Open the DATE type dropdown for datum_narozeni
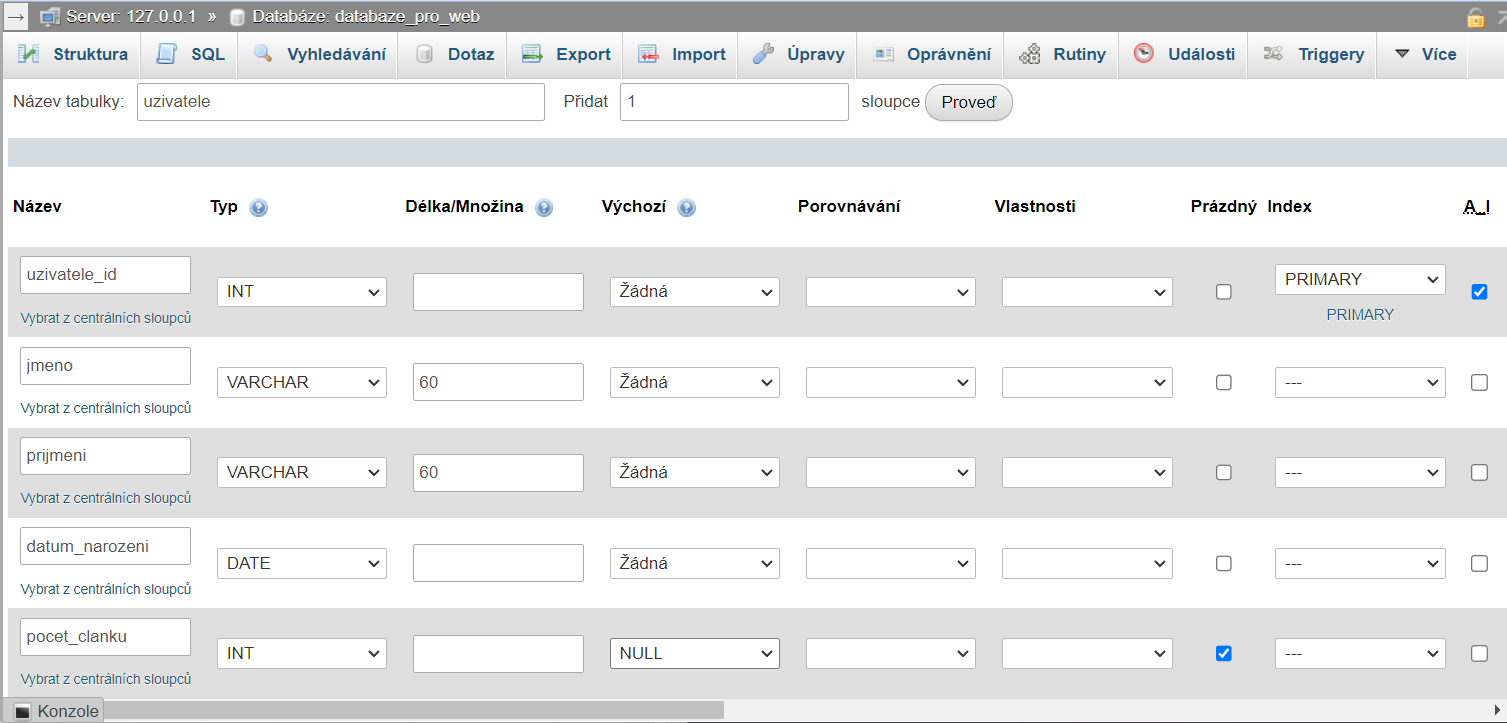1507x723 pixels. pos(302,563)
